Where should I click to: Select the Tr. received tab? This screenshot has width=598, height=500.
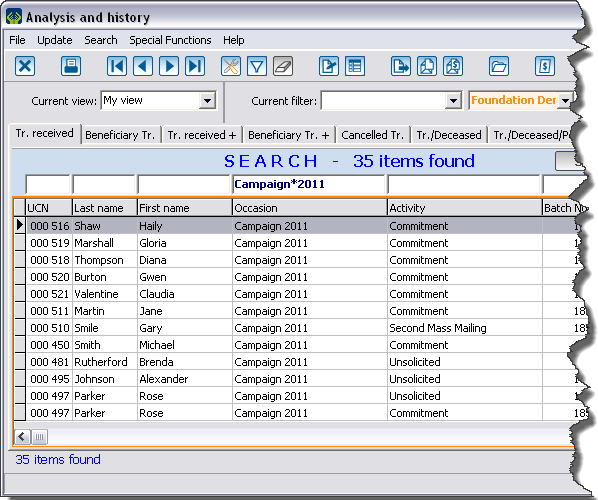45,133
